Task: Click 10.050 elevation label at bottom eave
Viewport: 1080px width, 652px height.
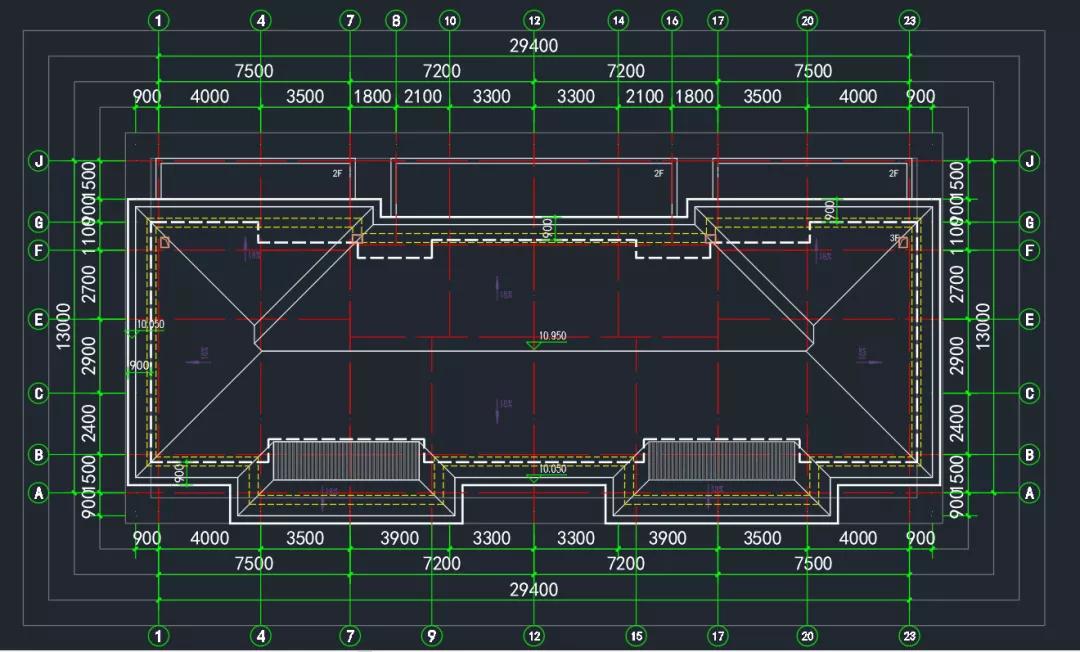Action: 552,469
